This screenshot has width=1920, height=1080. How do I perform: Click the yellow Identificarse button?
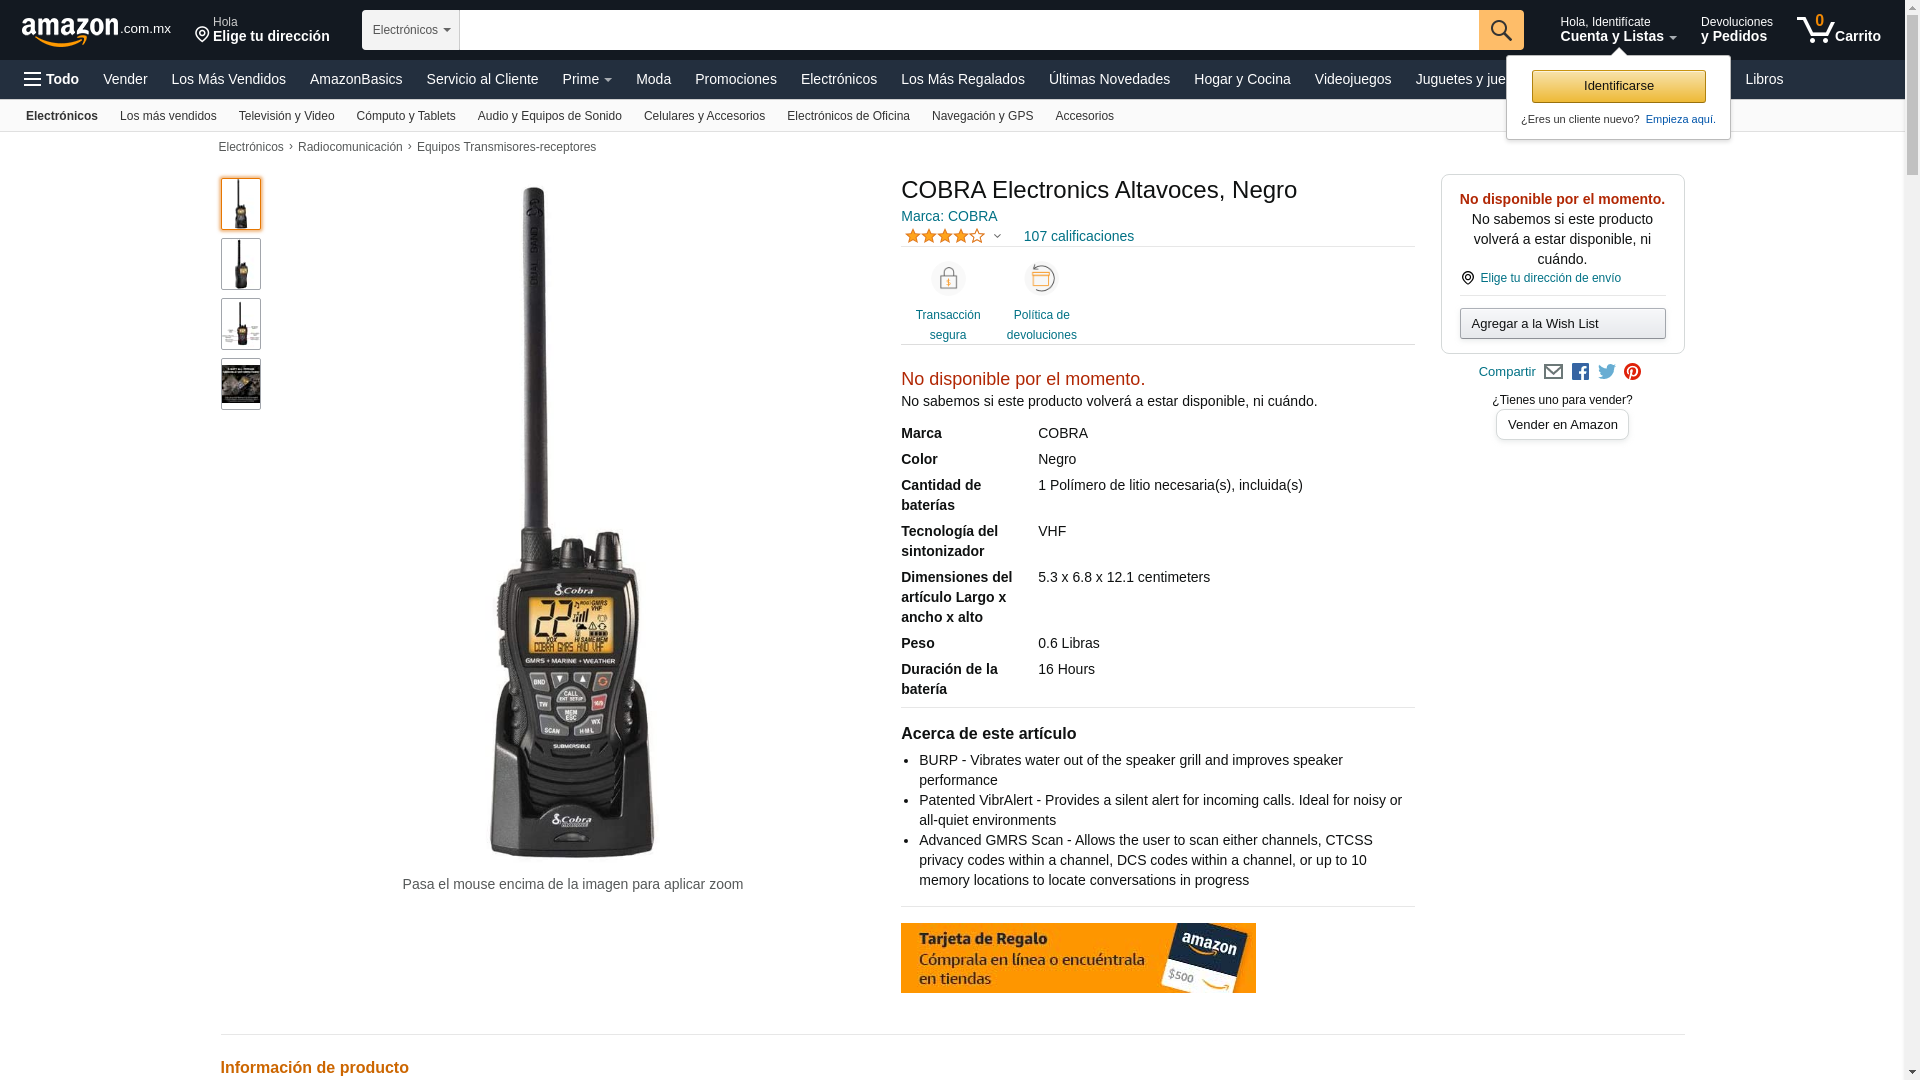(1618, 86)
